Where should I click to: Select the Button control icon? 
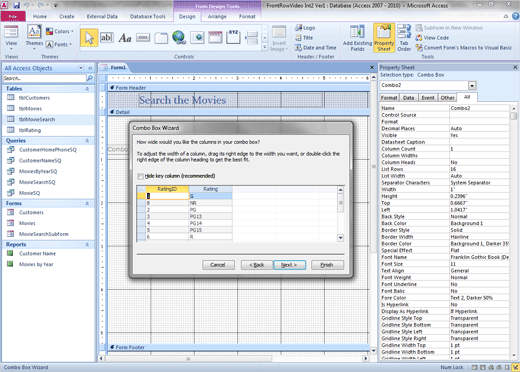coord(143,38)
